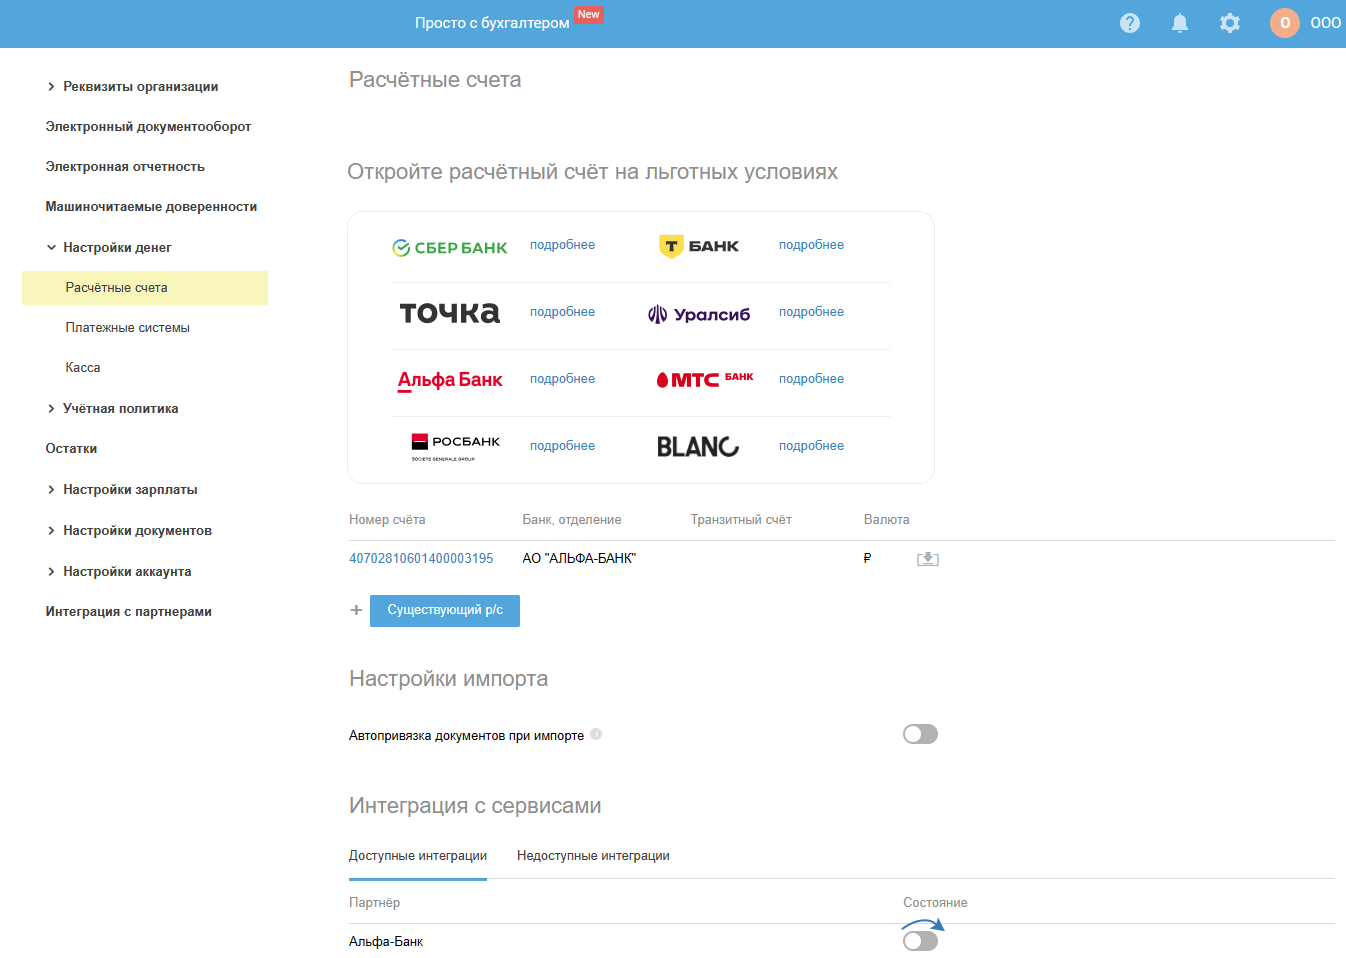This screenshot has width=1346, height=958.
Task: Click the Партнёр column header
Action: click(x=374, y=903)
